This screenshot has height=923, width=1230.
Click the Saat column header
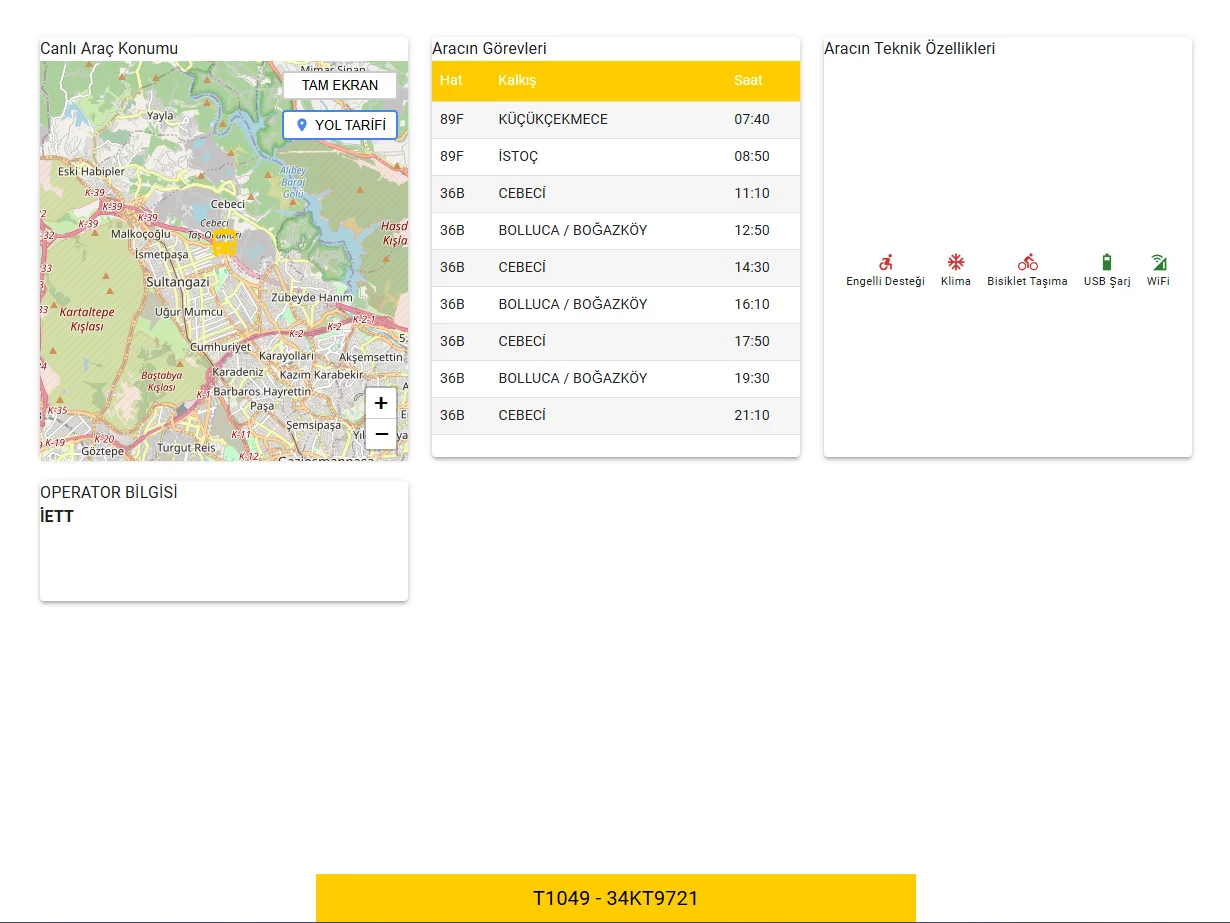point(748,80)
